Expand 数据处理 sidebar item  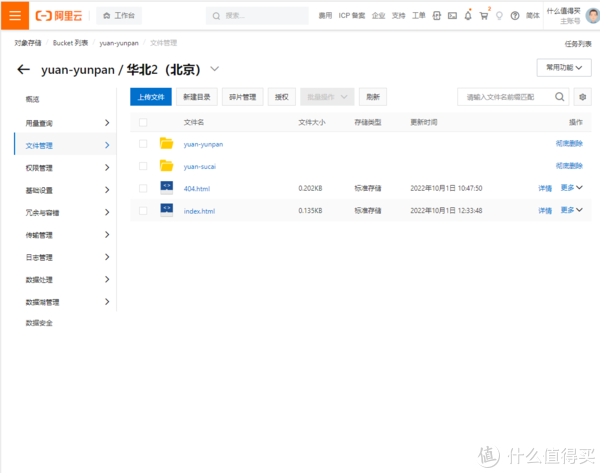pos(65,279)
